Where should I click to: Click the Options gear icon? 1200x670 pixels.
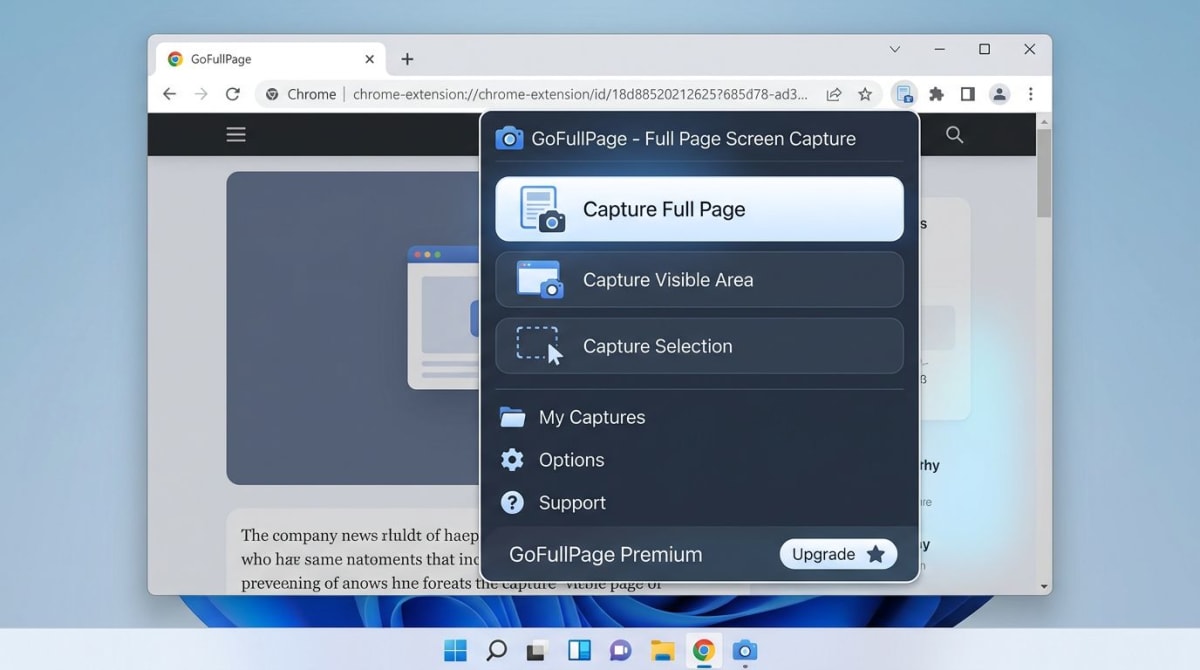tap(512, 460)
